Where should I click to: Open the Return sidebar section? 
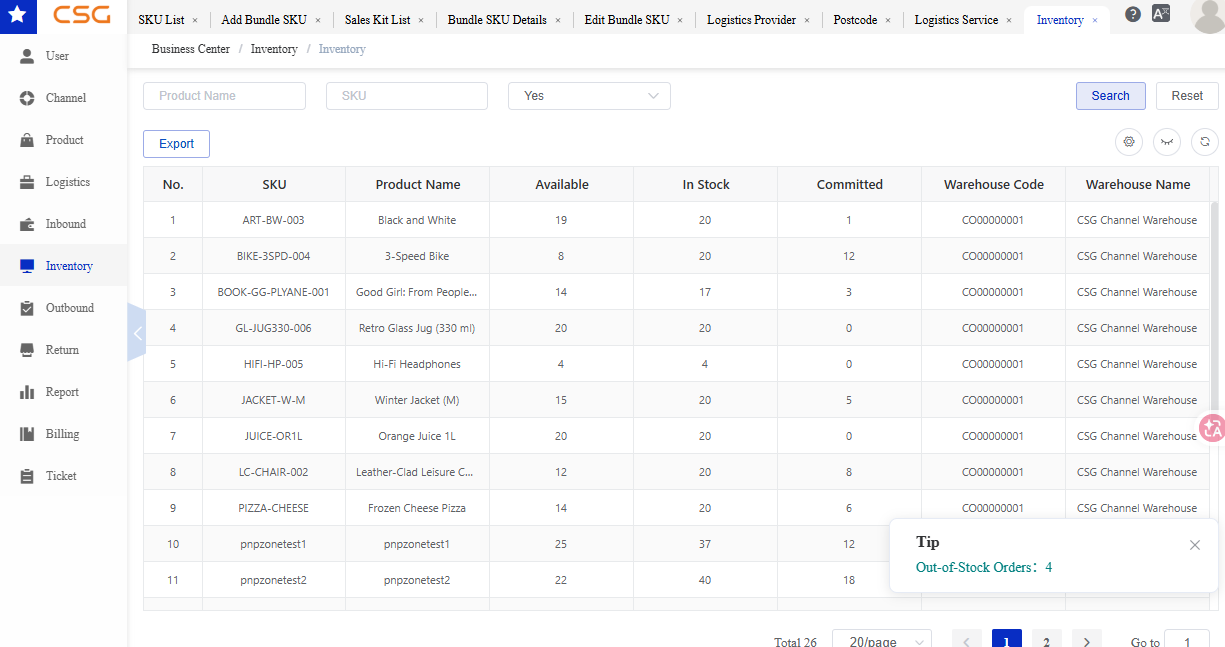[63, 350]
